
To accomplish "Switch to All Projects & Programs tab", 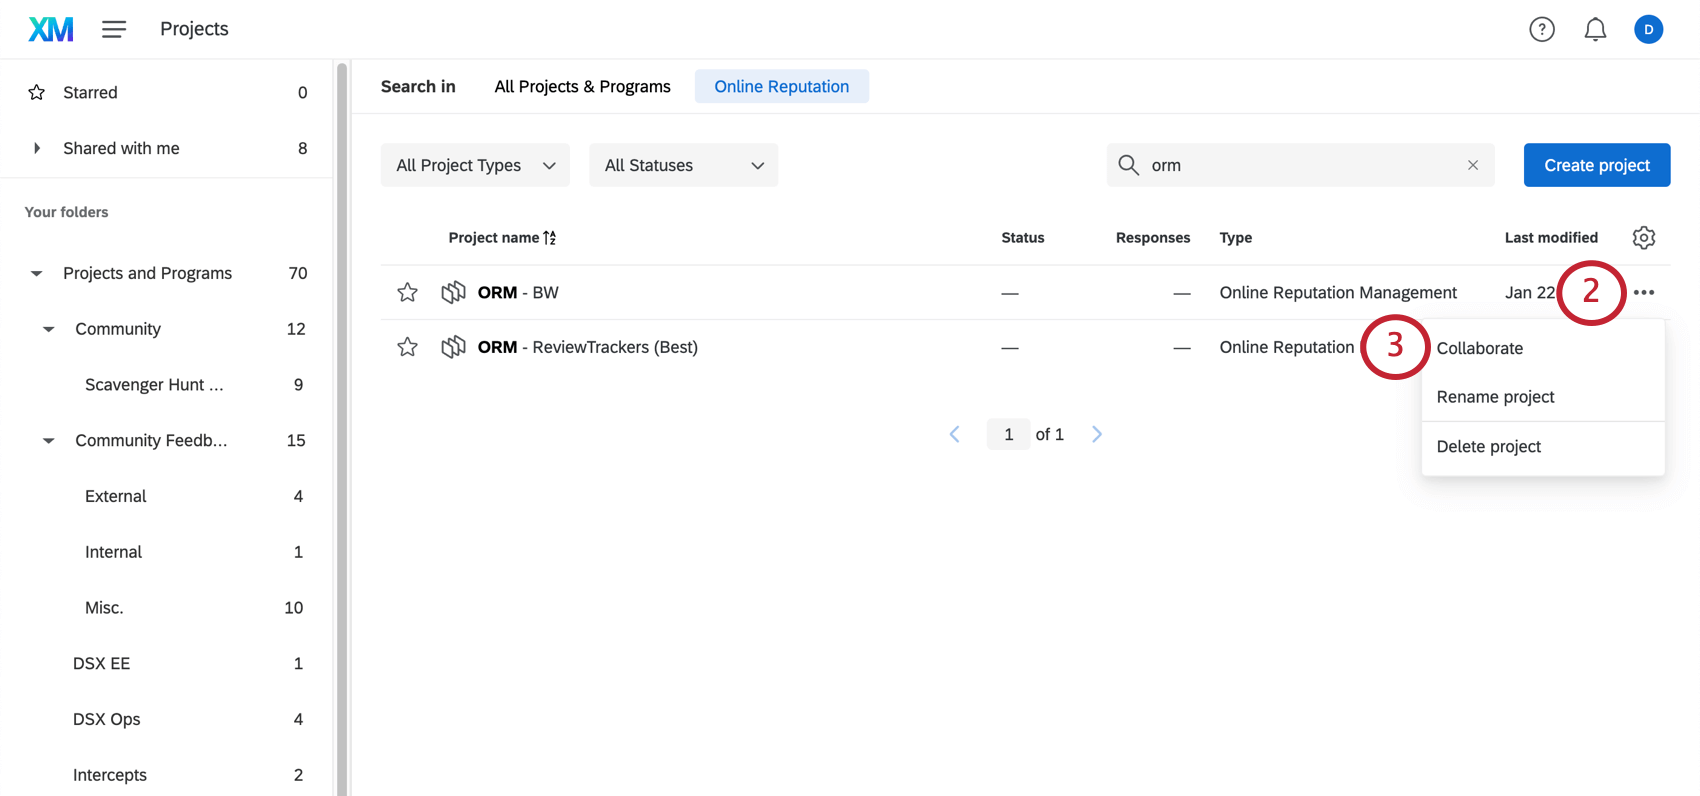I will tap(582, 87).
